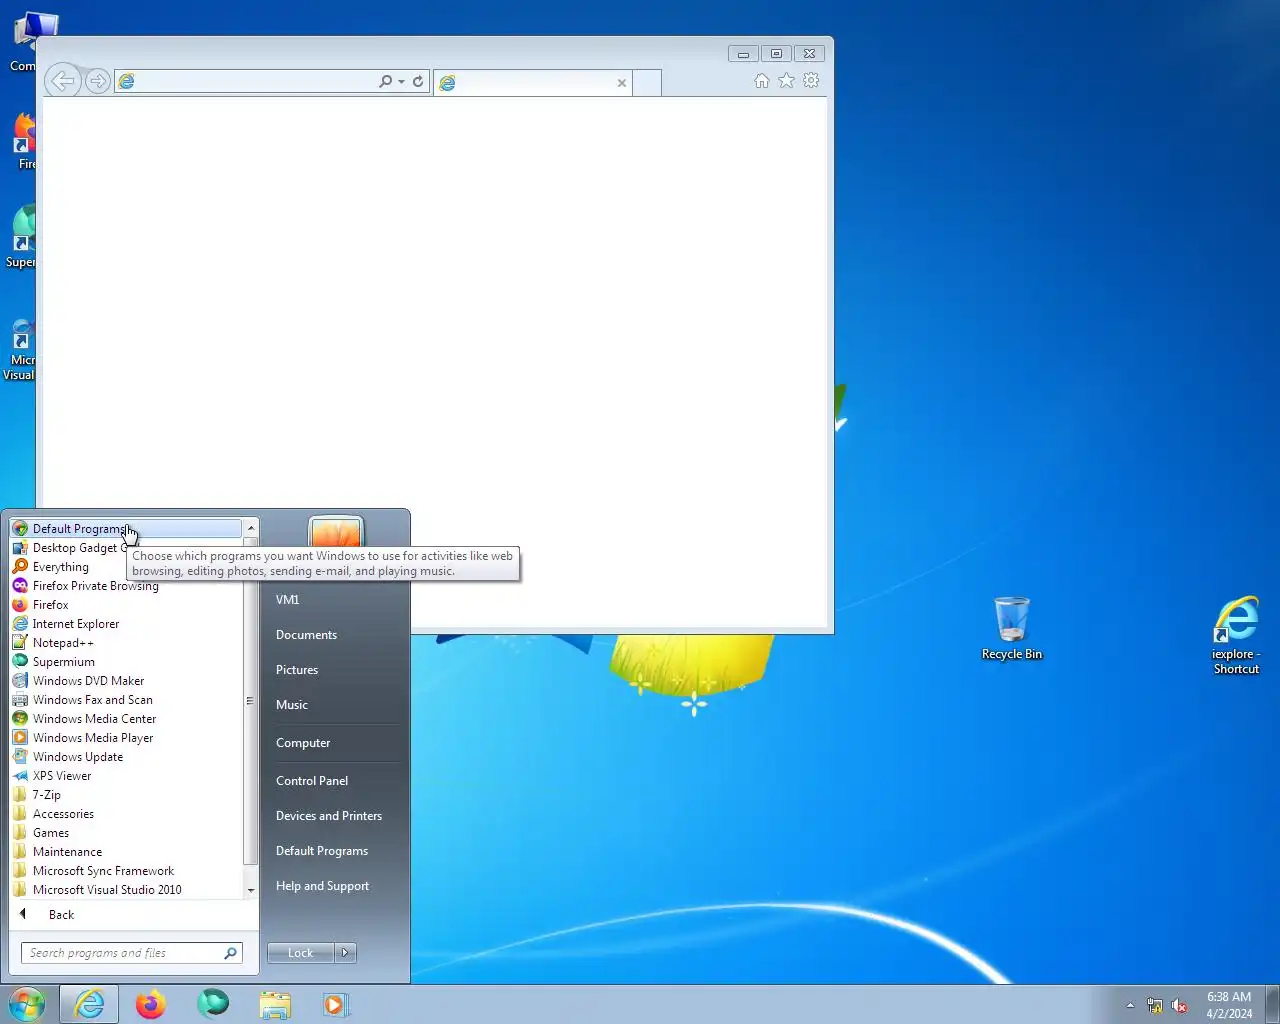Viewport: 1280px width, 1024px height.
Task: Open Windows Explorer from the taskbar
Action: click(x=275, y=1004)
